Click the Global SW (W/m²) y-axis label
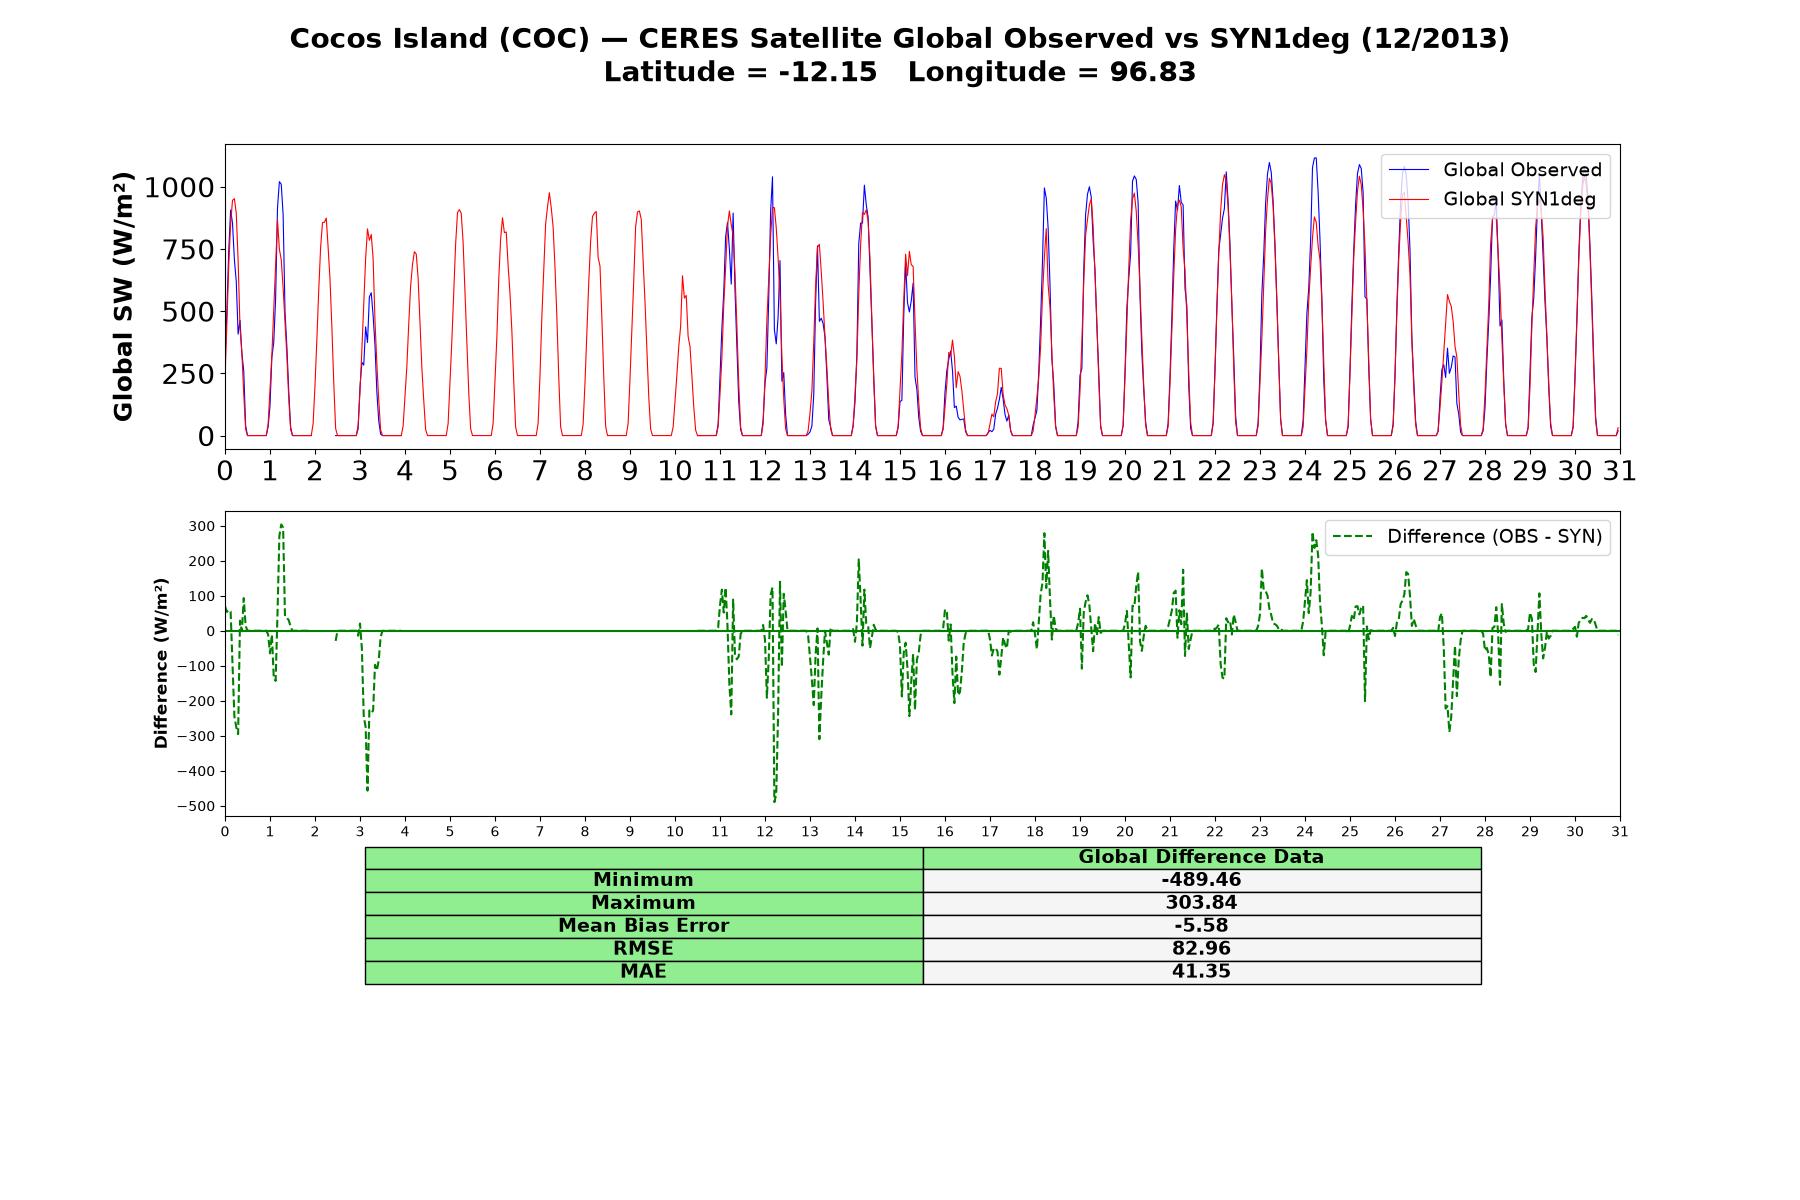The height and width of the screenshot is (1200, 1800). coord(123,297)
